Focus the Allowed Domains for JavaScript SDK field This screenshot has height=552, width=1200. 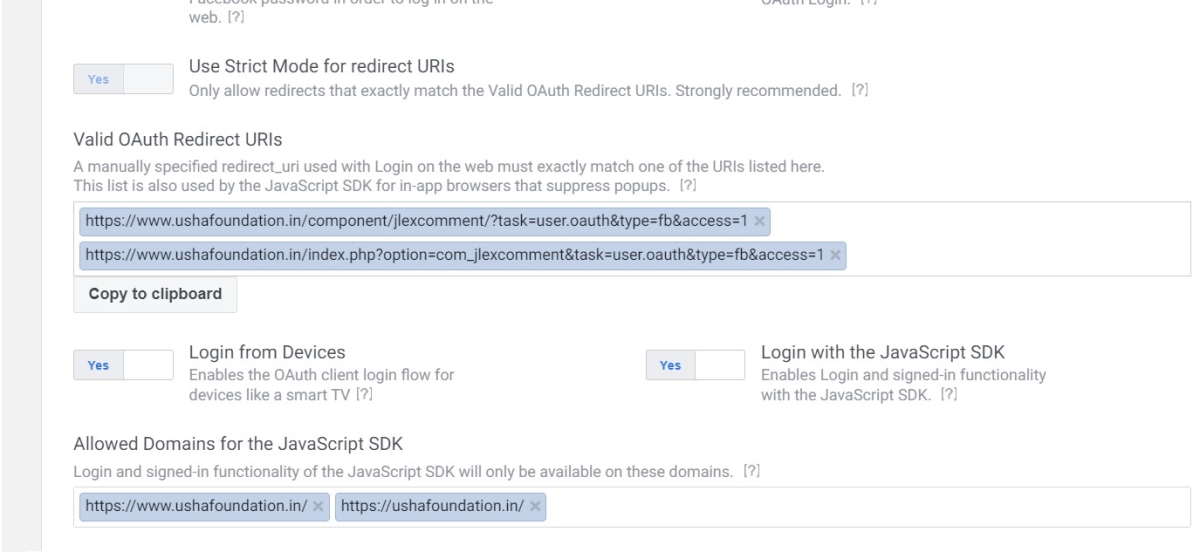(x=850, y=507)
